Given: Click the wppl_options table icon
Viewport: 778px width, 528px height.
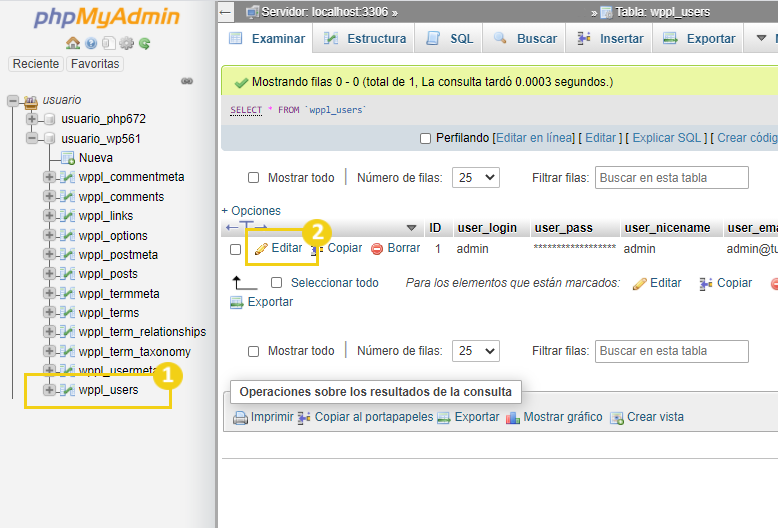Looking at the screenshot, I should point(67,235).
